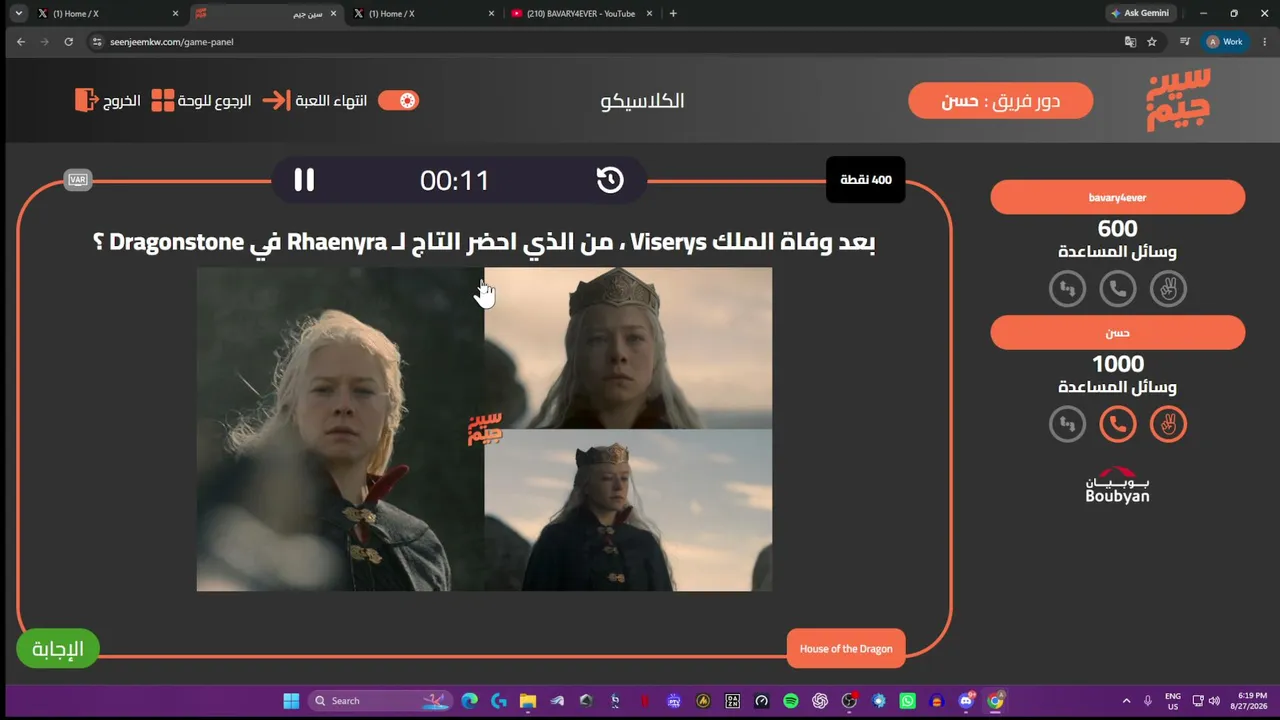Use bavary4ever's two-fingers victory lifeline
The image size is (1280, 720).
(1168, 289)
